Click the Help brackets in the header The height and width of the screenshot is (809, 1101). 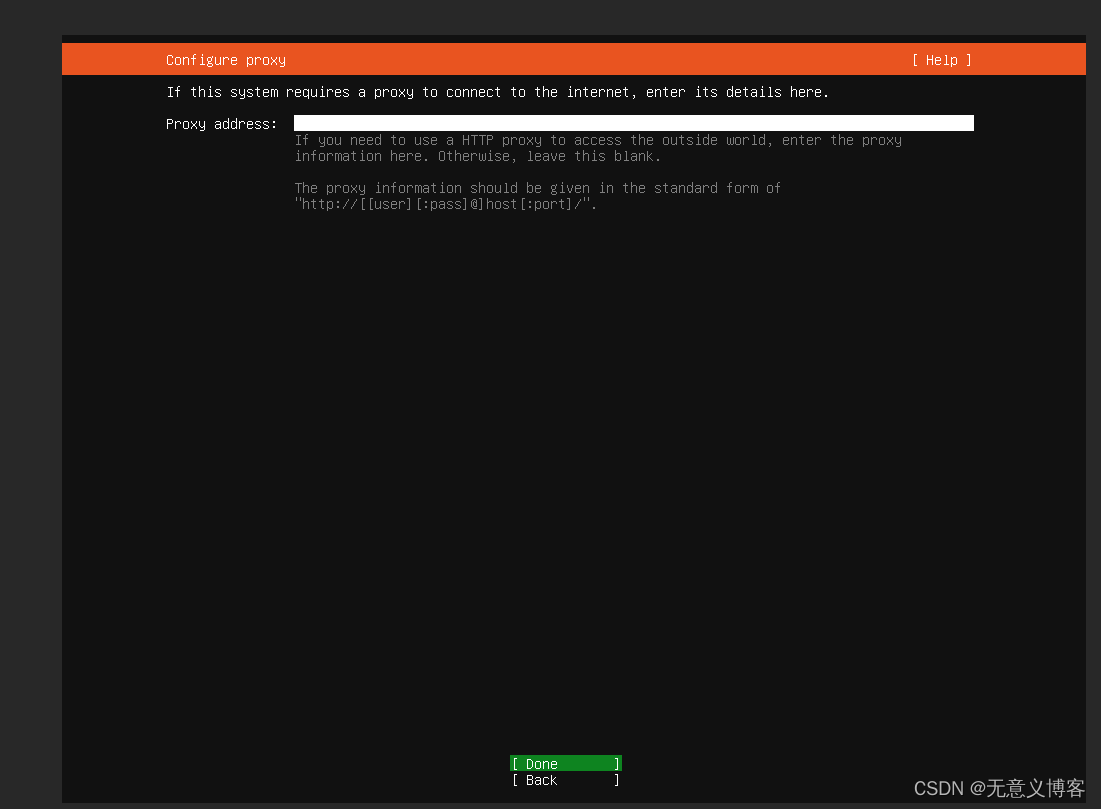(939, 60)
